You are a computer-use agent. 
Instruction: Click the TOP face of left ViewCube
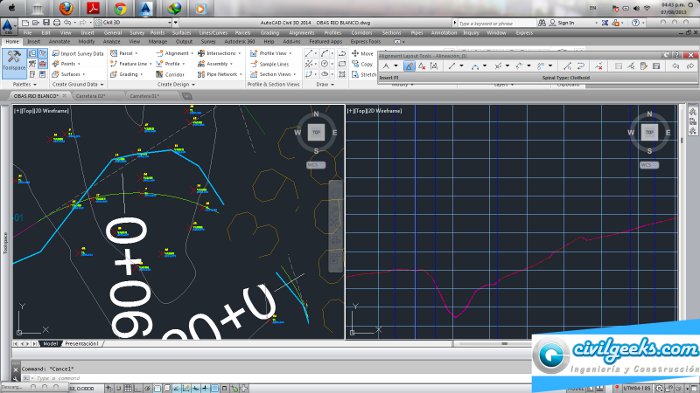coord(316,133)
